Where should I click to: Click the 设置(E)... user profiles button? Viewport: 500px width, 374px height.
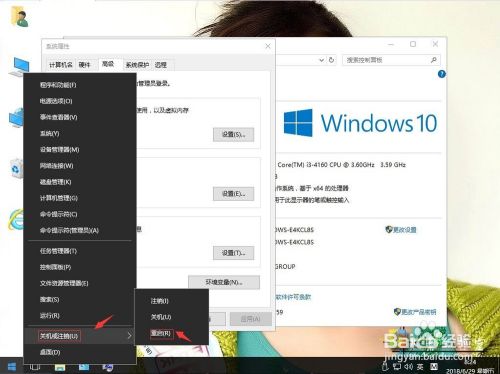click(233, 194)
